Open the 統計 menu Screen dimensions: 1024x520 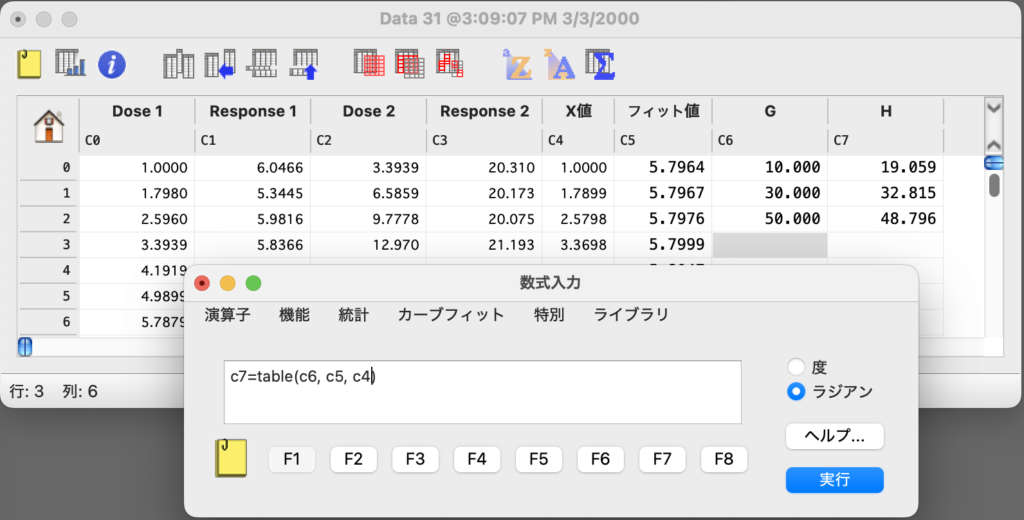pyautogui.click(x=353, y=315)
